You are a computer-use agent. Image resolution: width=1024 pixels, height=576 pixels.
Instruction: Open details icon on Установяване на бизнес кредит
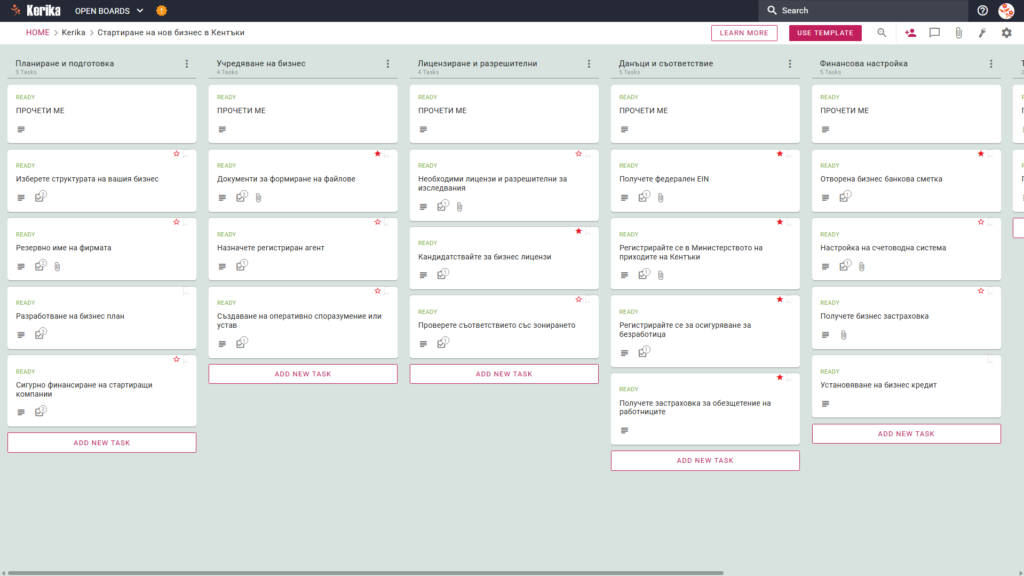(x=825, y=404)
